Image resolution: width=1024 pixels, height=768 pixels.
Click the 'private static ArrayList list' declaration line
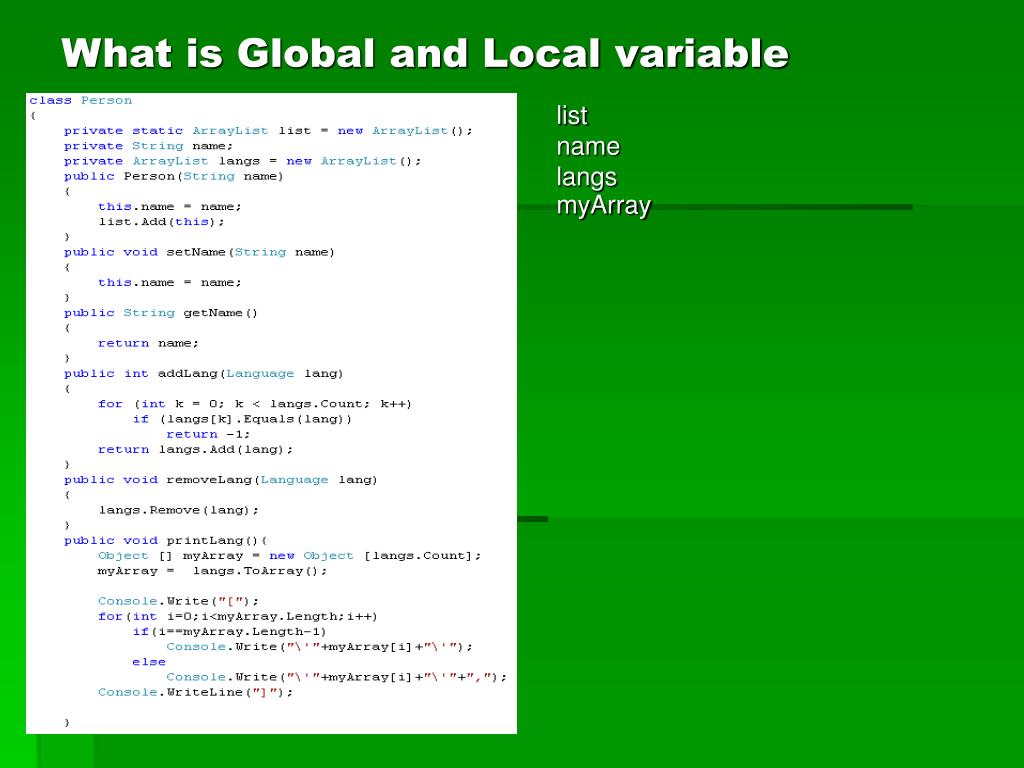pyautogui.click(x=268, y=131)
